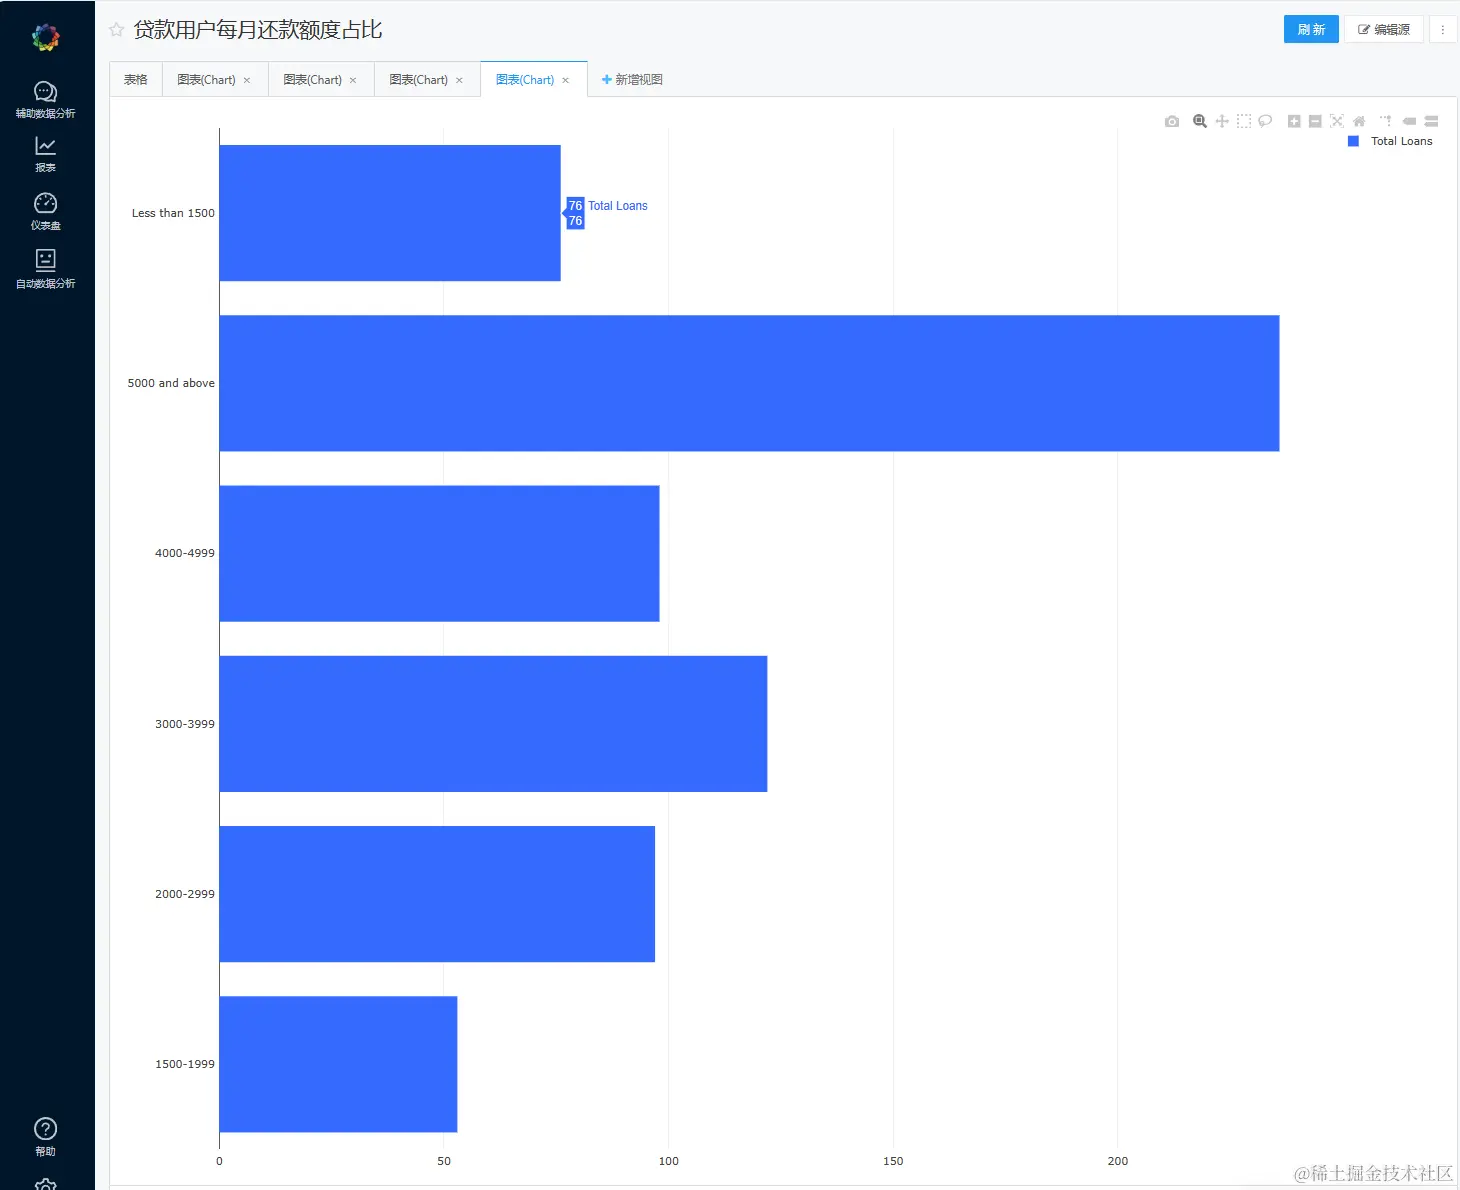This screenshot has width=1460, height=1190.
Task: Reset axes with the home icon
Action: point(1359,121)
